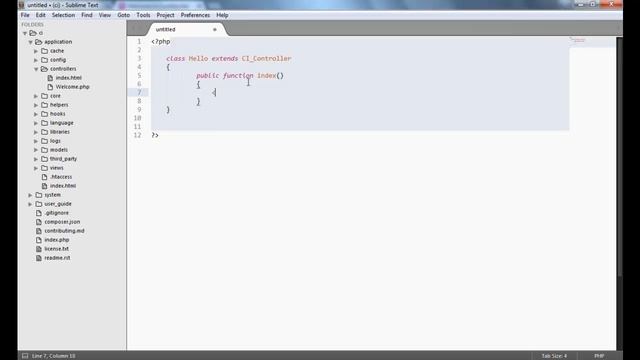Open the Preferences menu
This screenshot has width=640, height=360.
click(195, 15)
